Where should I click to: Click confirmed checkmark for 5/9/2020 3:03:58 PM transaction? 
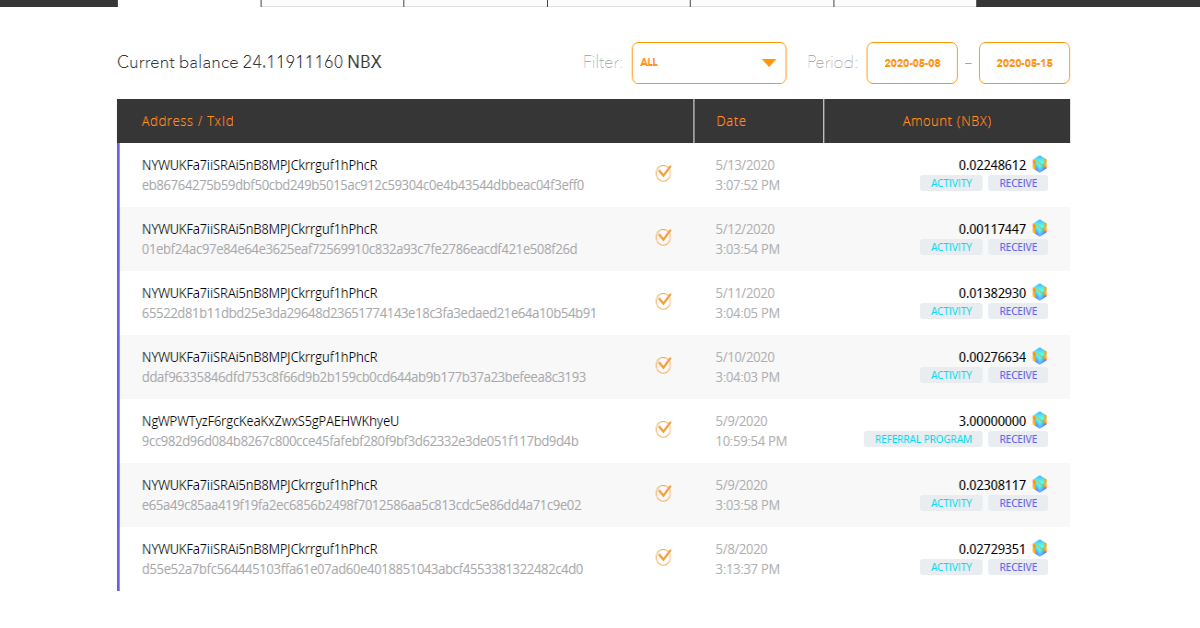pos(663,493)
